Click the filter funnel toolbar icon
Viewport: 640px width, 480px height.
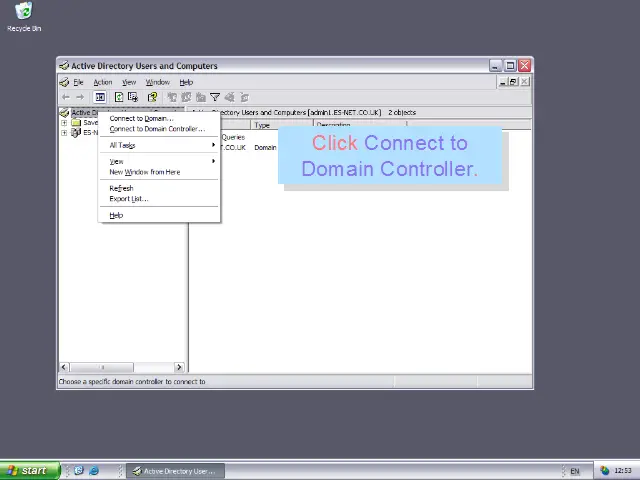(x=214, y=97)
